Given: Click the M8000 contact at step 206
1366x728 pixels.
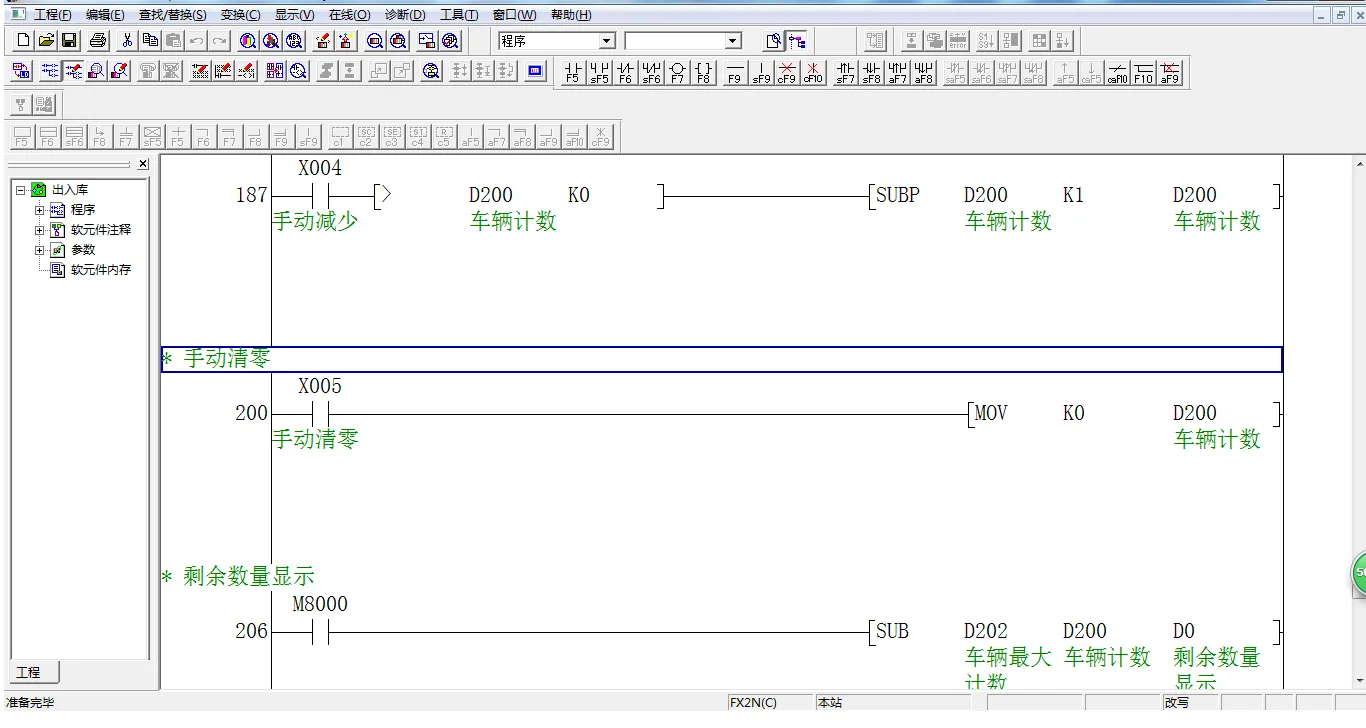Looking at the screenshot, I should (320, 632).
